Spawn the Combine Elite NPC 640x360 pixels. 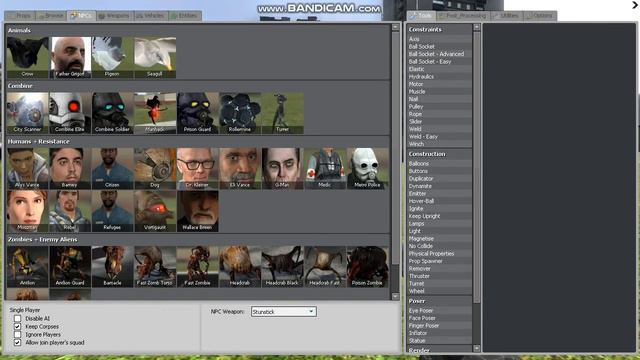coord(70,113)
